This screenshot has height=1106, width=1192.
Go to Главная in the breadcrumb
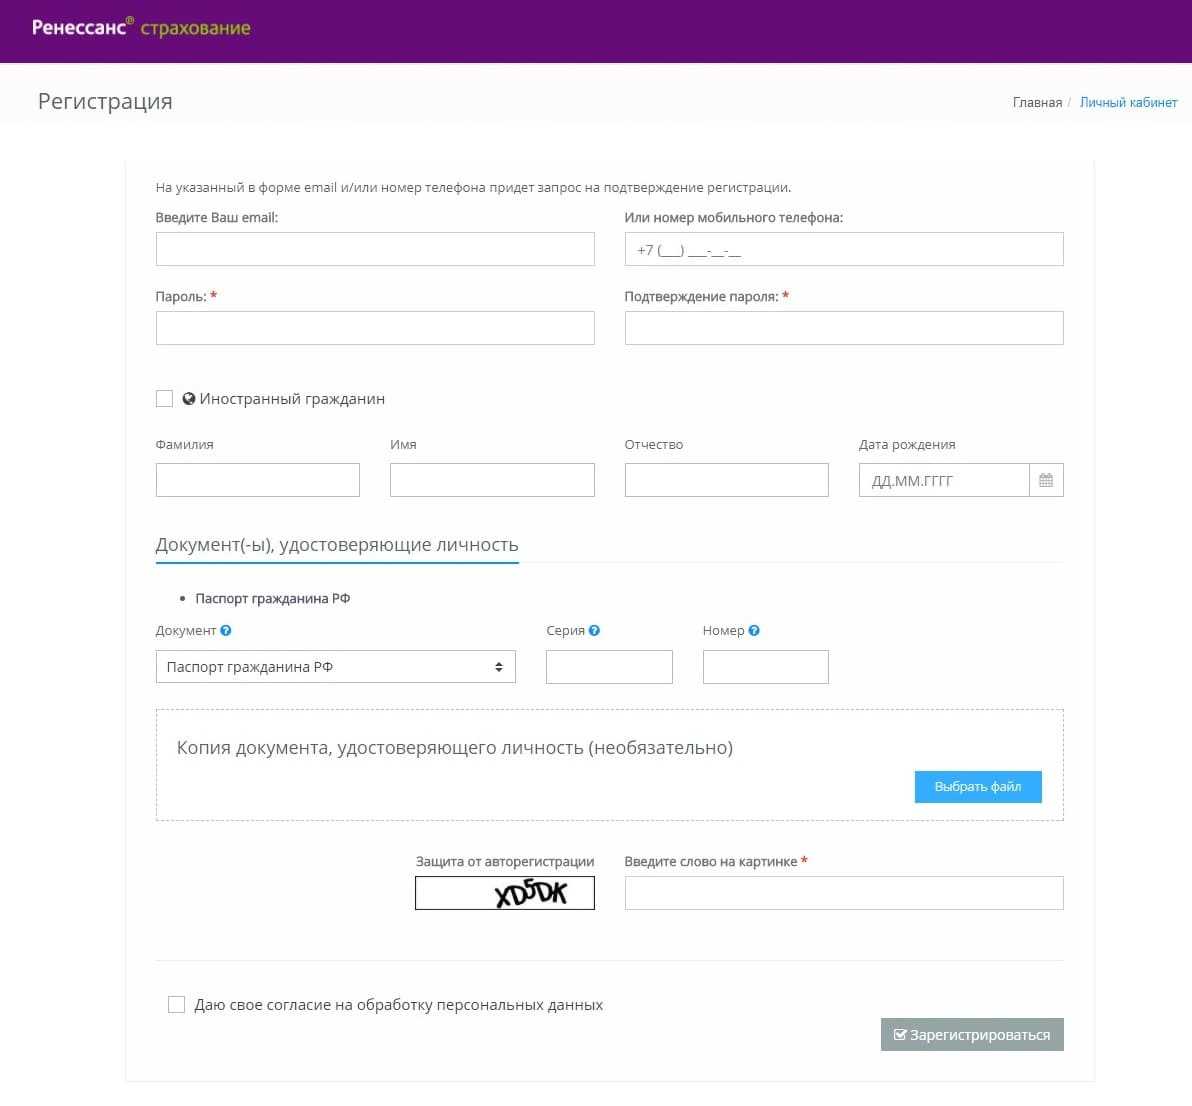pyautogui.click(x=1037, y=102)
